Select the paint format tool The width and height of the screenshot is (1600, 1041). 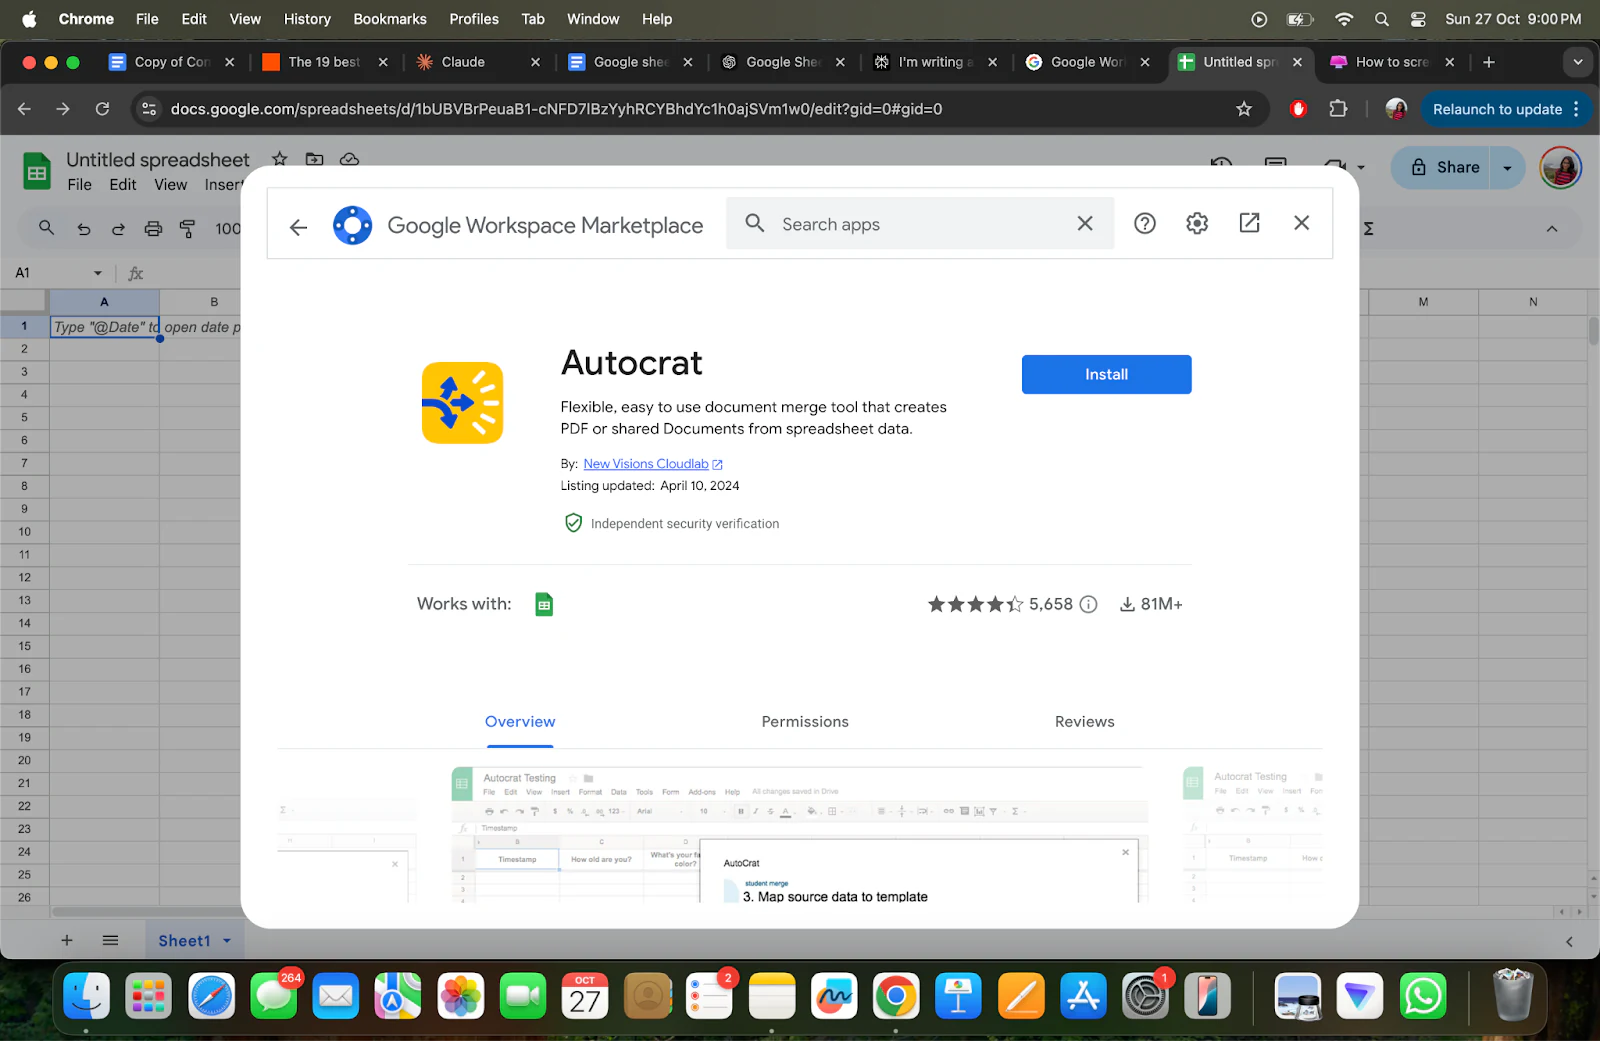tap(187, 229)
